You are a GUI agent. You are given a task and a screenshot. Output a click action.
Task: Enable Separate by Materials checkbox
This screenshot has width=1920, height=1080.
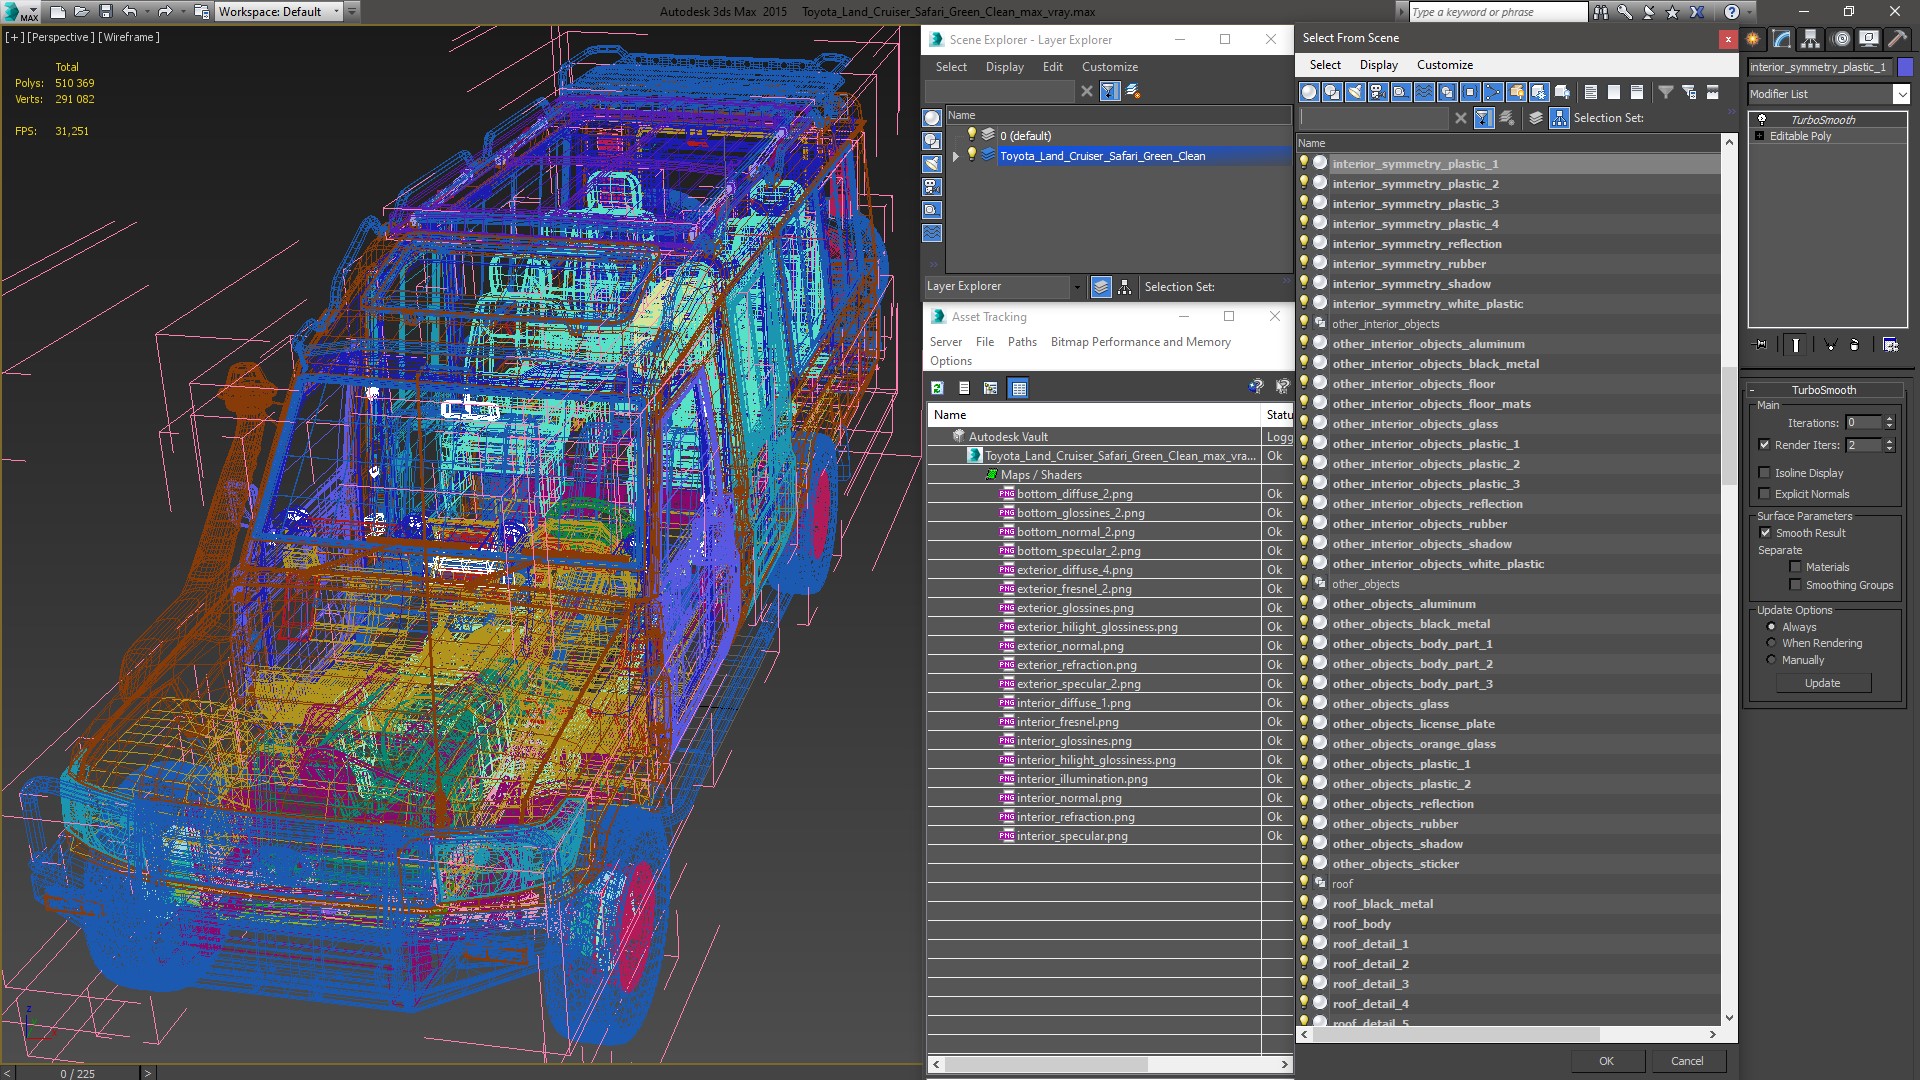coord(1795,567)
